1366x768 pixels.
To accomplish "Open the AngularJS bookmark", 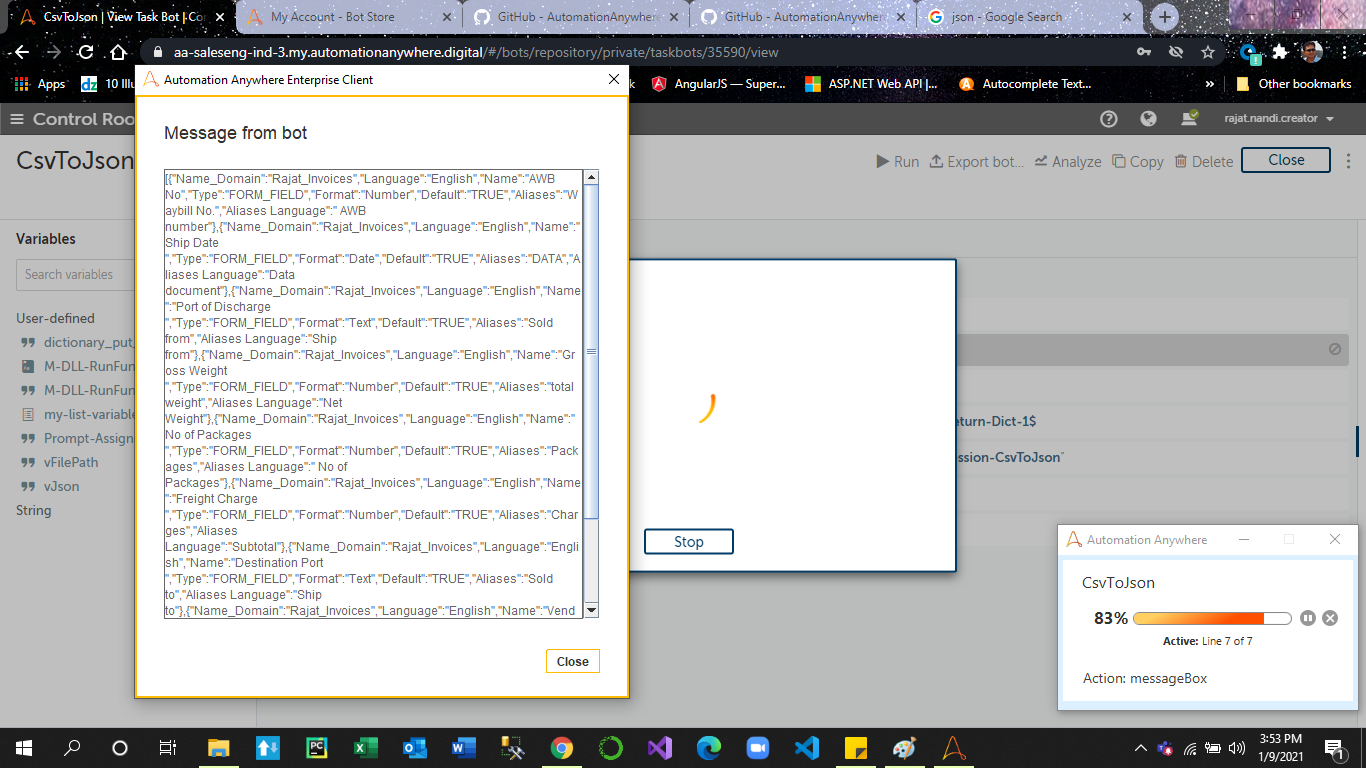I will pyautogui.click(x=719, y=84).
